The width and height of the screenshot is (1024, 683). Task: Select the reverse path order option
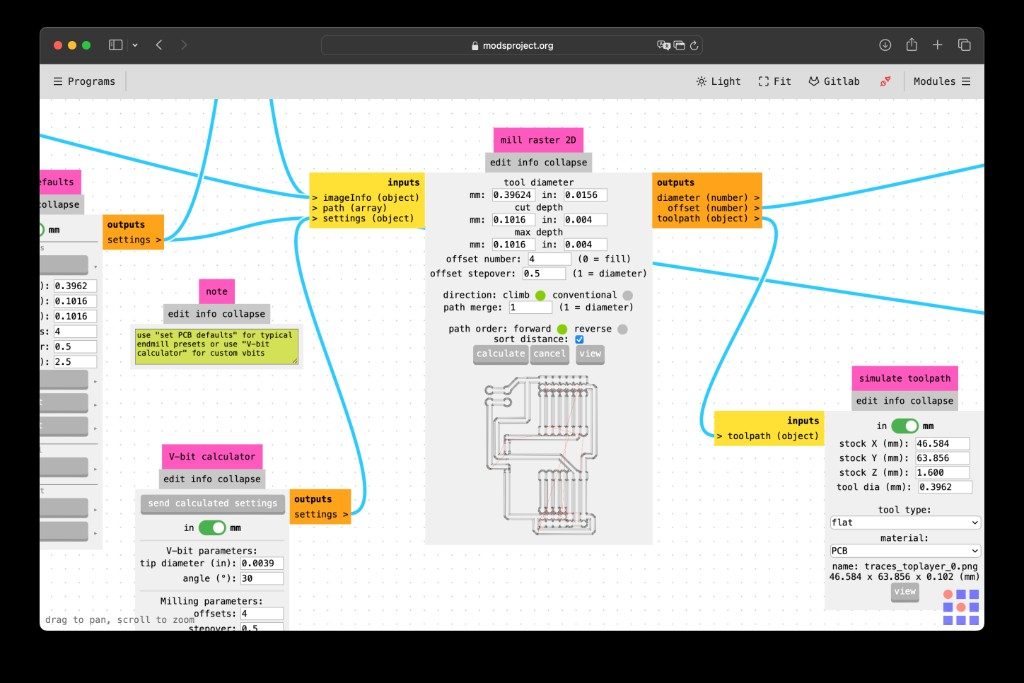tap(622, 329)
